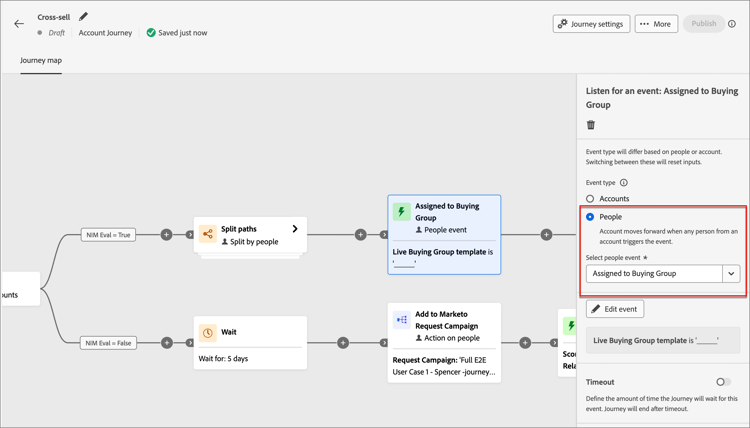Expand the Split paths chevron
The image size is (750, 428).
click(x=295, y=229)
